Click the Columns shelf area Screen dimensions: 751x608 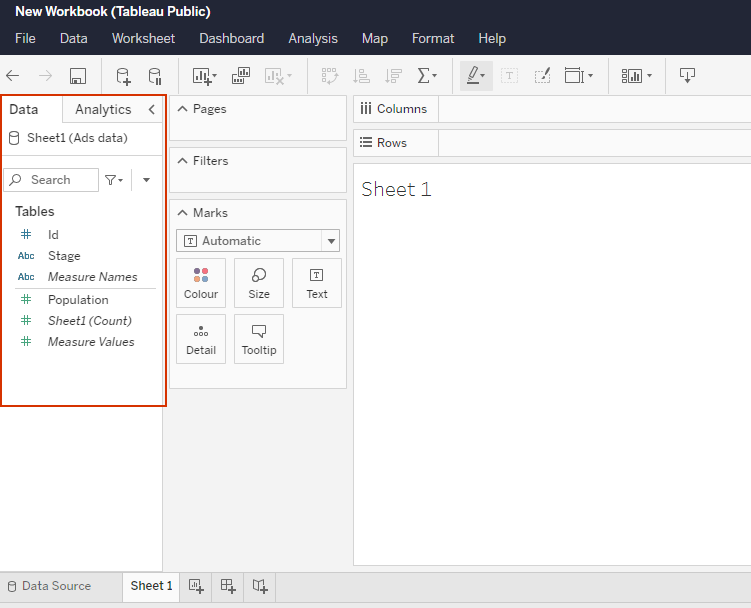click(x=594, y=109)
